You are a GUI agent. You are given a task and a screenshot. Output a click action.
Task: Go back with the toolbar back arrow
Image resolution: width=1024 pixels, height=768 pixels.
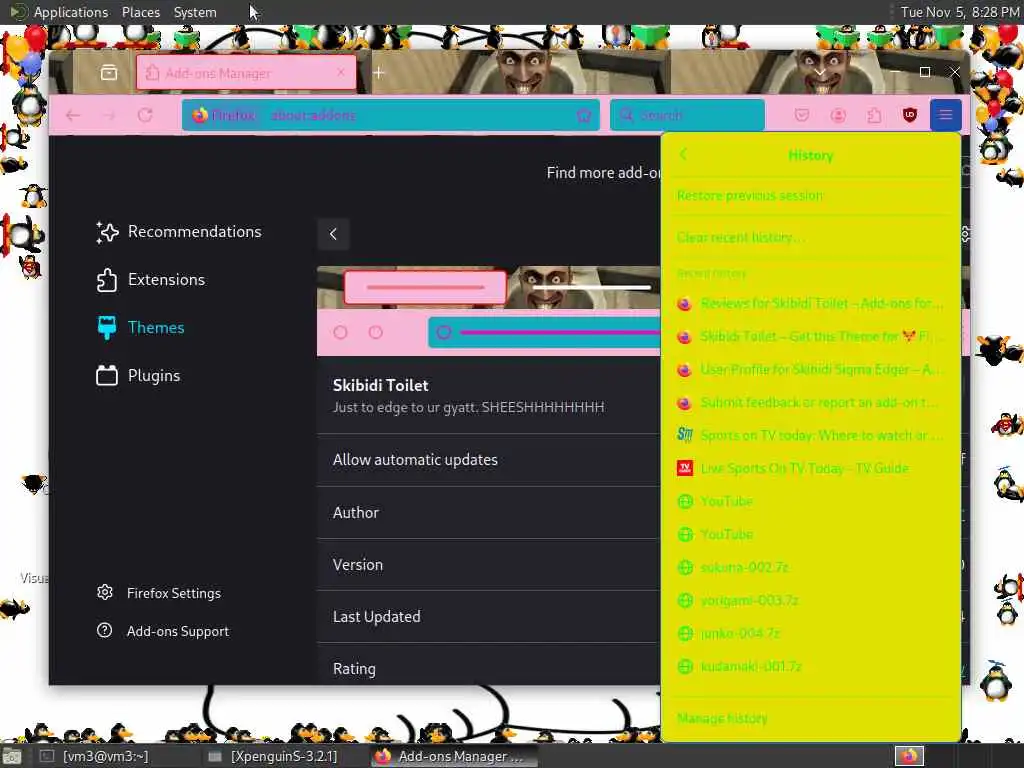click(73, 116)
